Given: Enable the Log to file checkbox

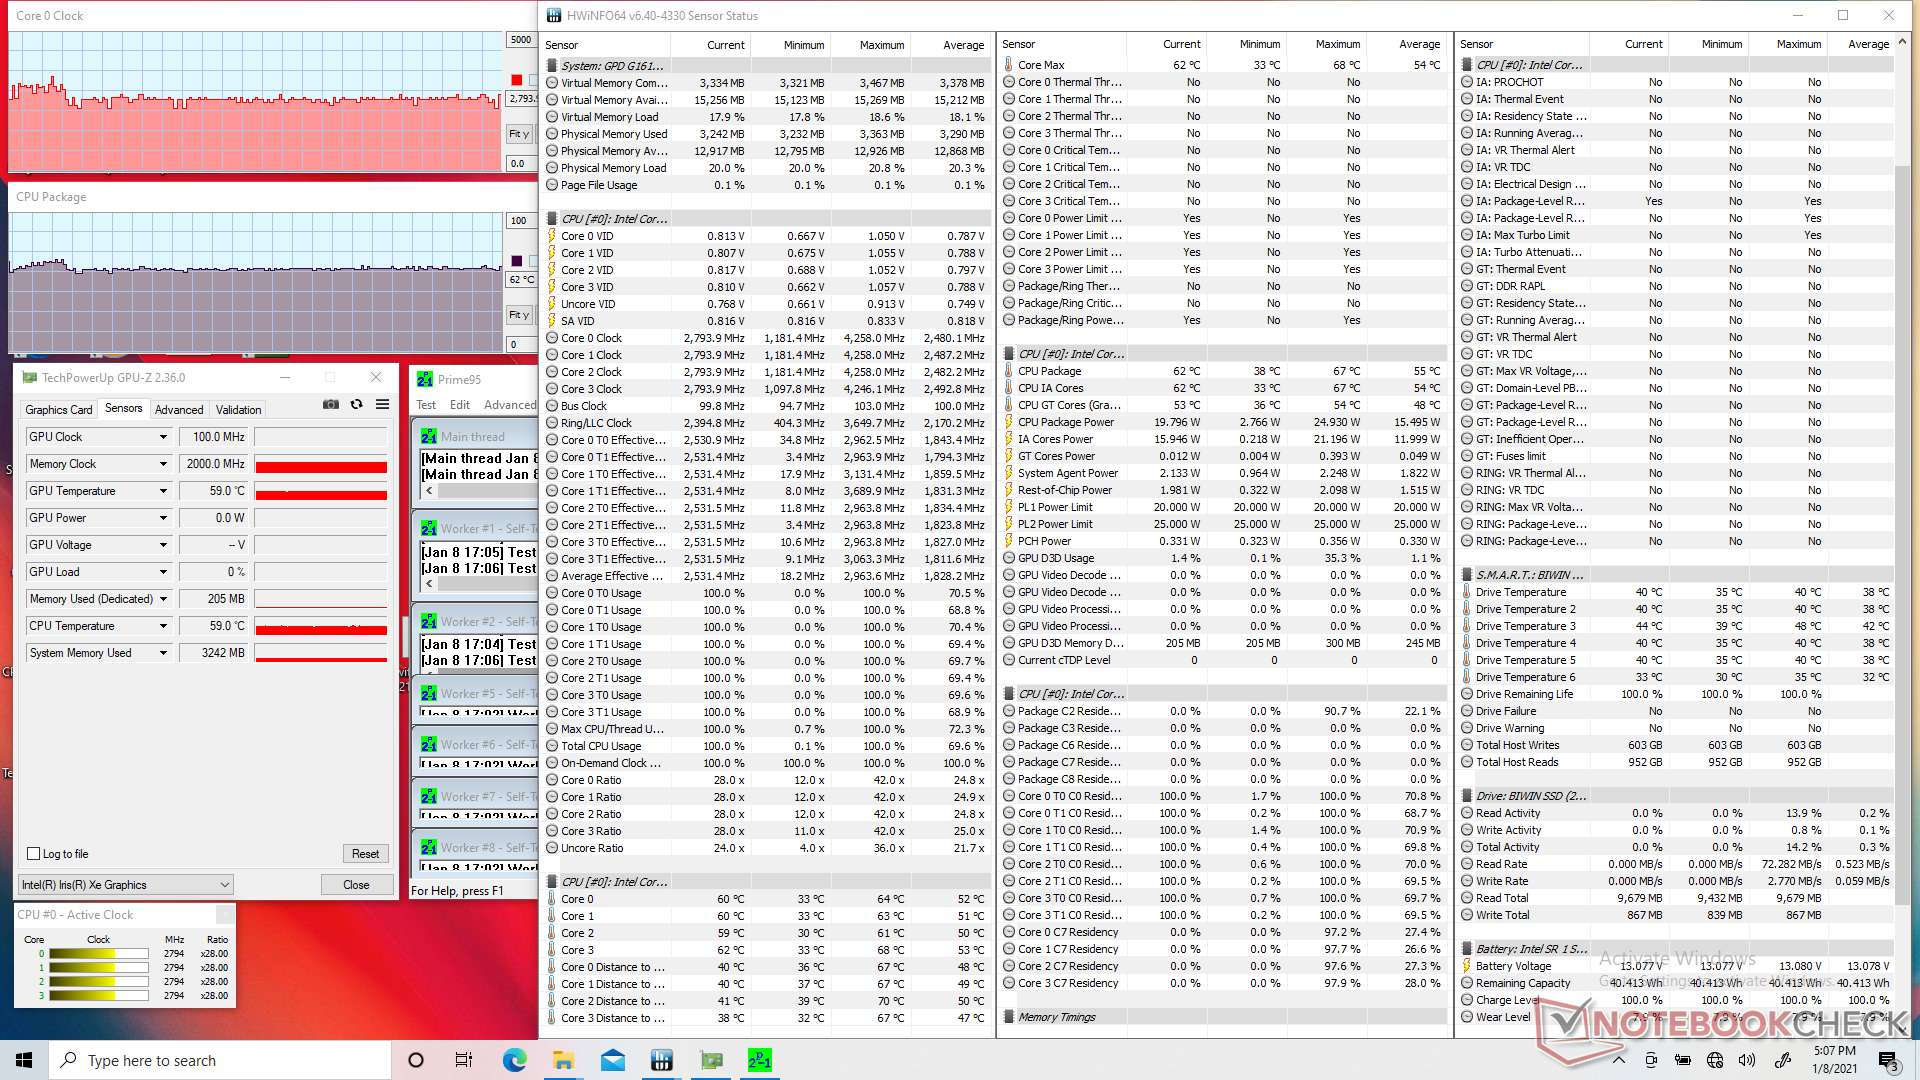Looking at the screenshot, I should pos(34,854).
